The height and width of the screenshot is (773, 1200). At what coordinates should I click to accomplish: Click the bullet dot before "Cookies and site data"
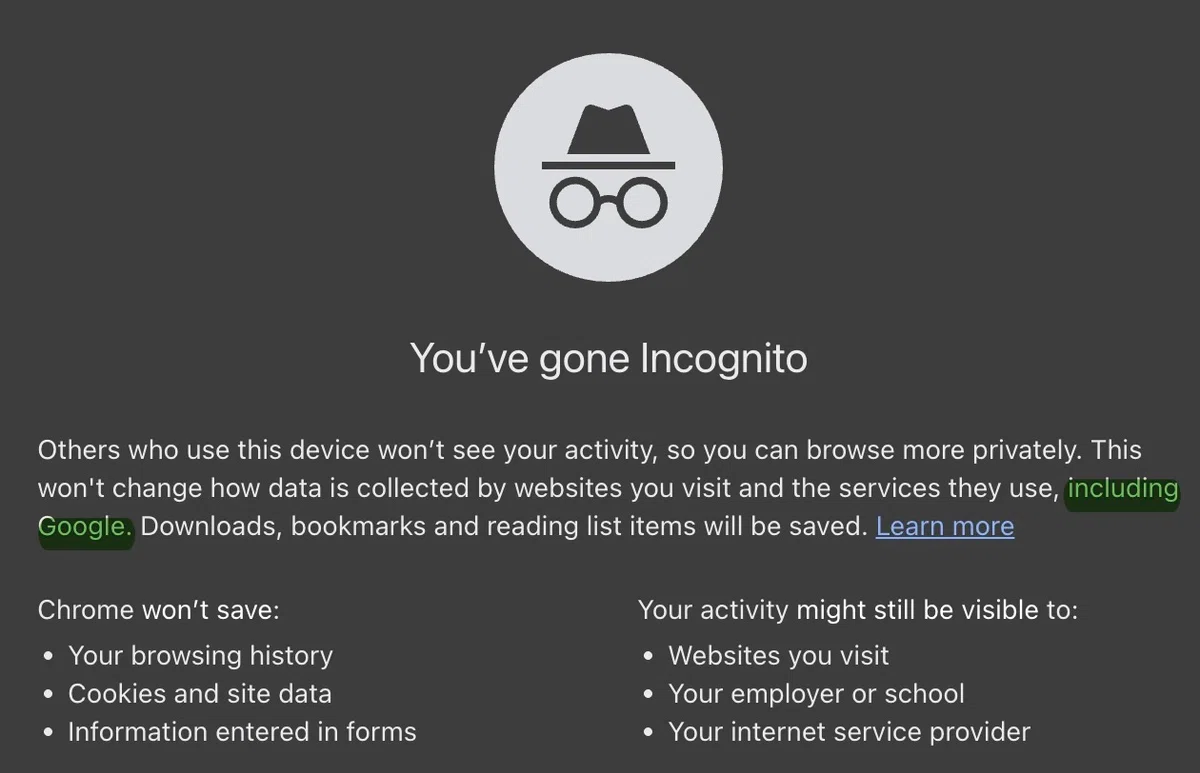click(49, 695)
